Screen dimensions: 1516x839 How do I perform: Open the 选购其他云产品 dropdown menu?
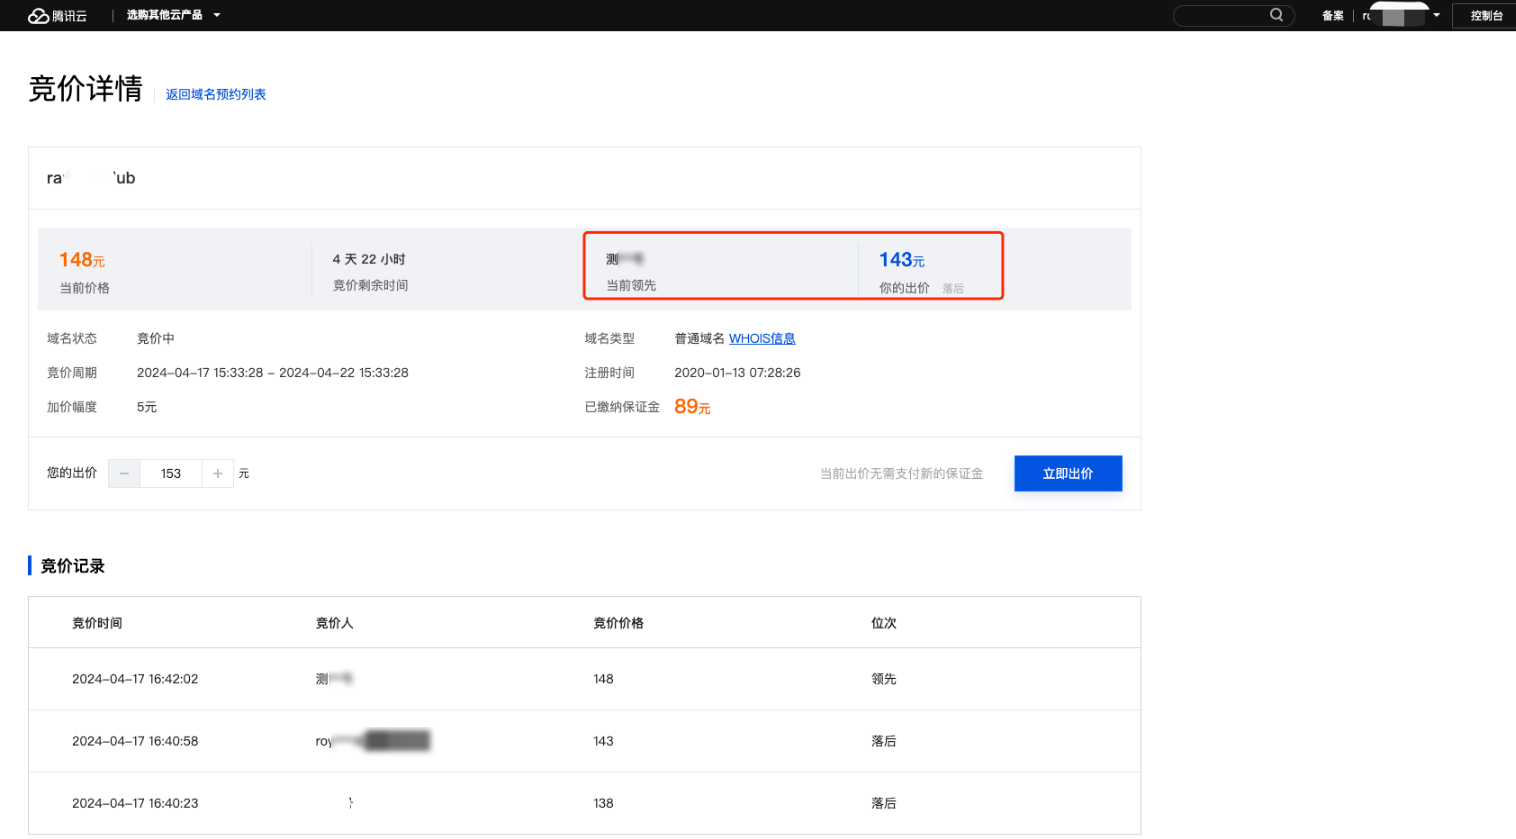coord(172,15)
